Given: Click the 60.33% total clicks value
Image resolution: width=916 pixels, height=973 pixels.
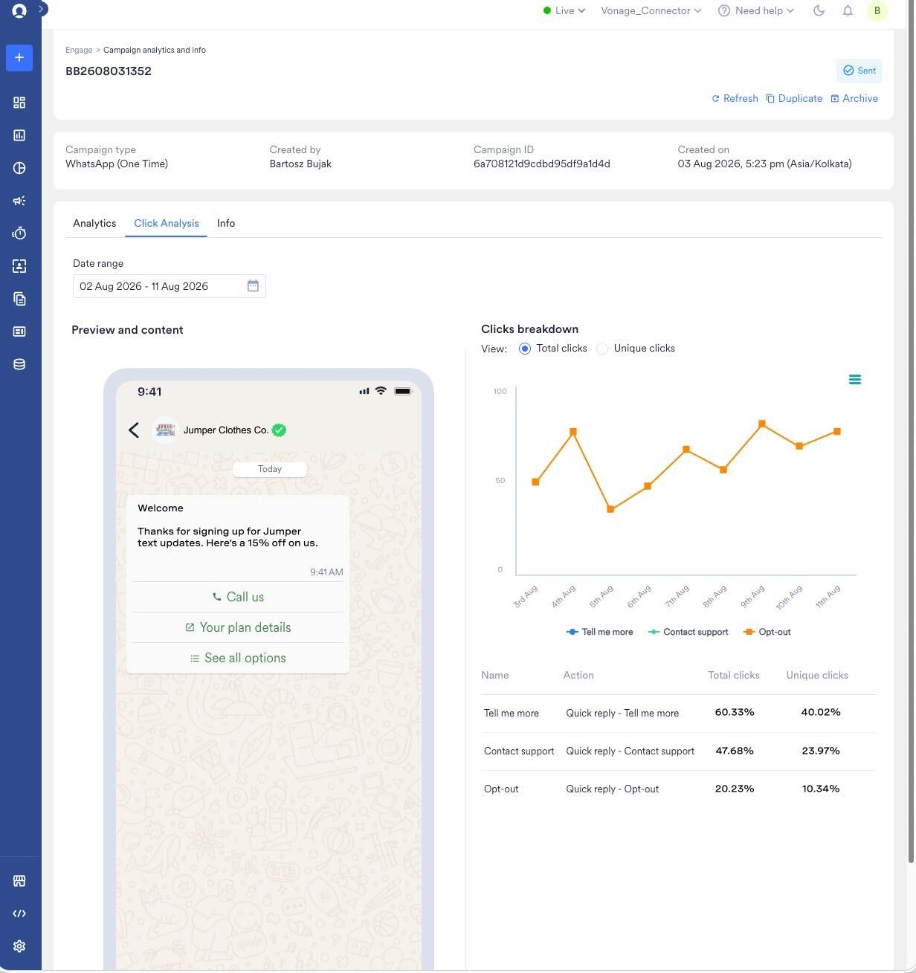Looking at the screenshot, I should (x=734, y=712).
